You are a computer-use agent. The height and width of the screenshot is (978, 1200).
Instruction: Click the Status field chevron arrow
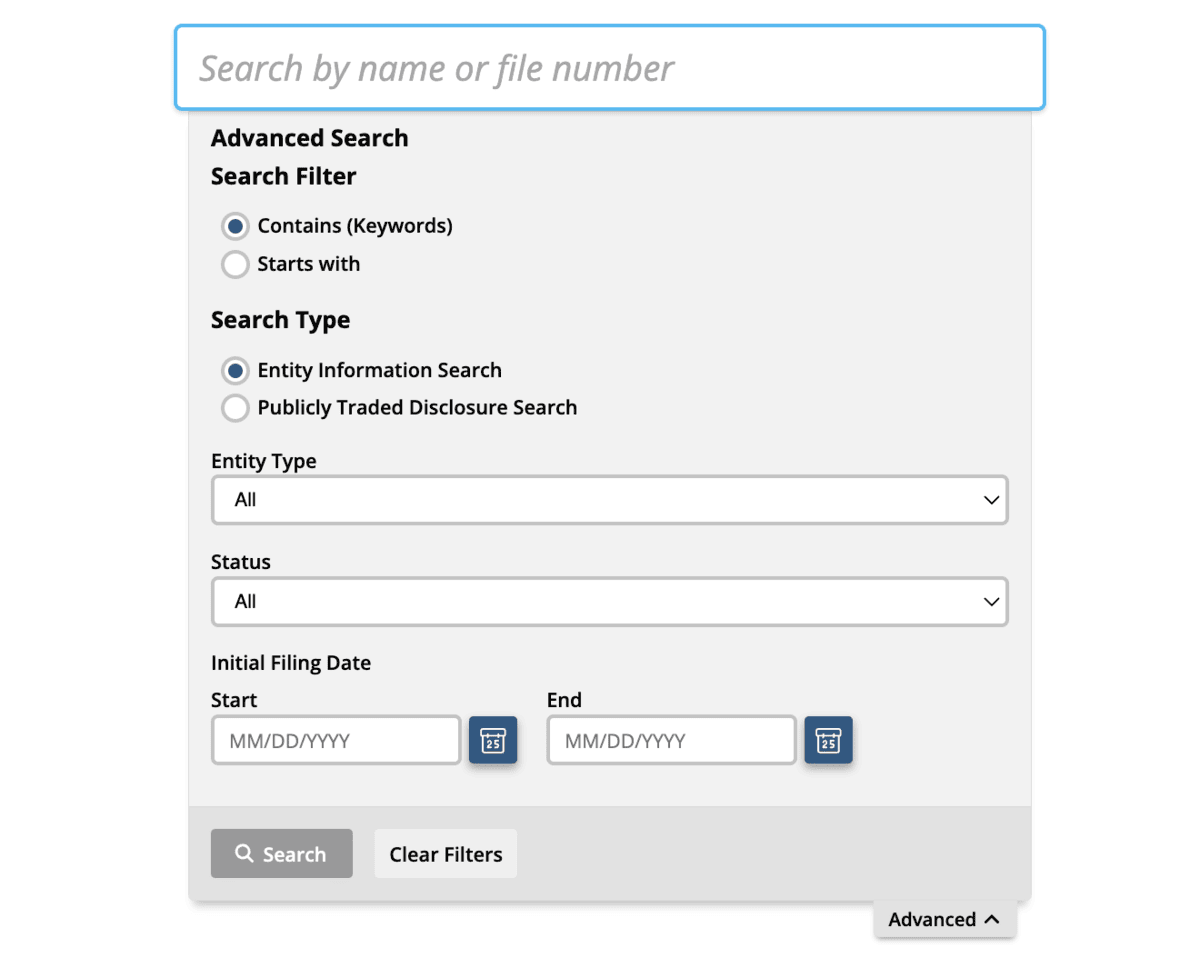(x=991, y=602)
